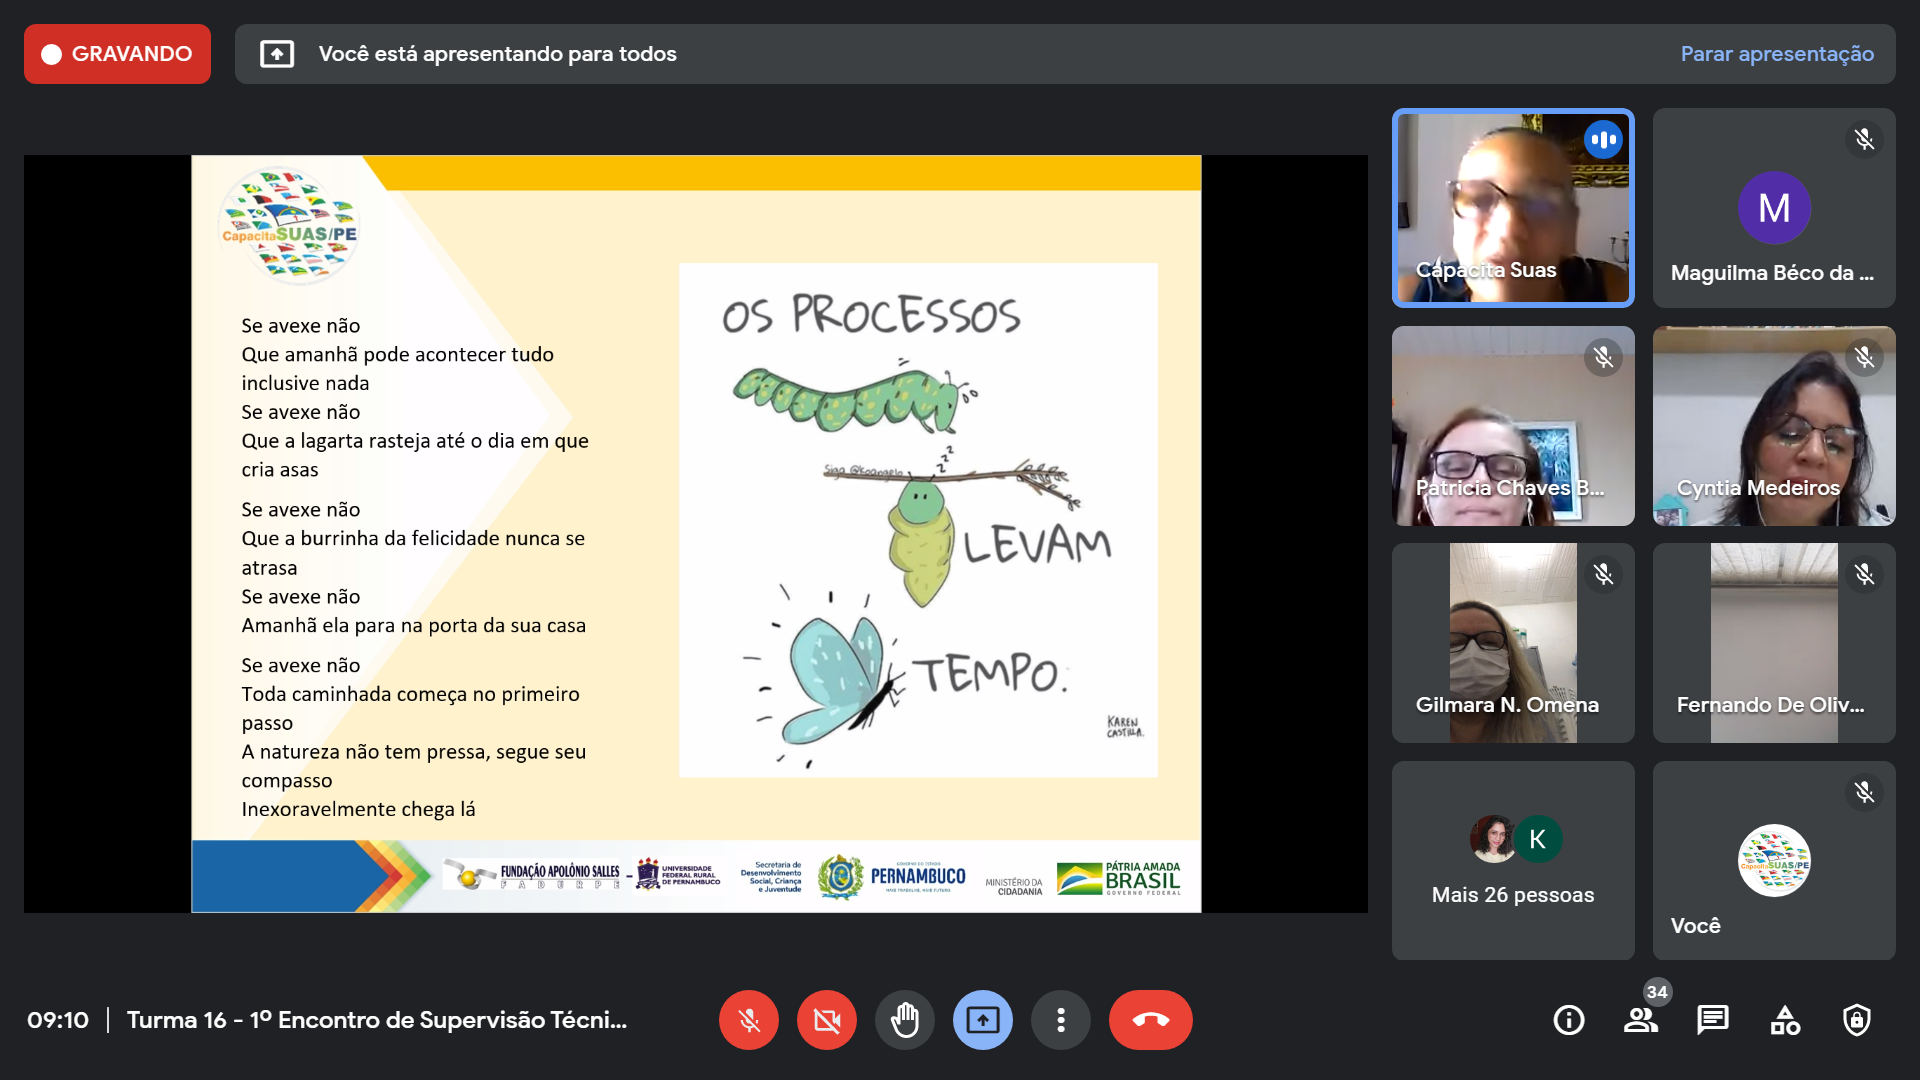Open meeting details info icon

click(x=1568, y=1020)
